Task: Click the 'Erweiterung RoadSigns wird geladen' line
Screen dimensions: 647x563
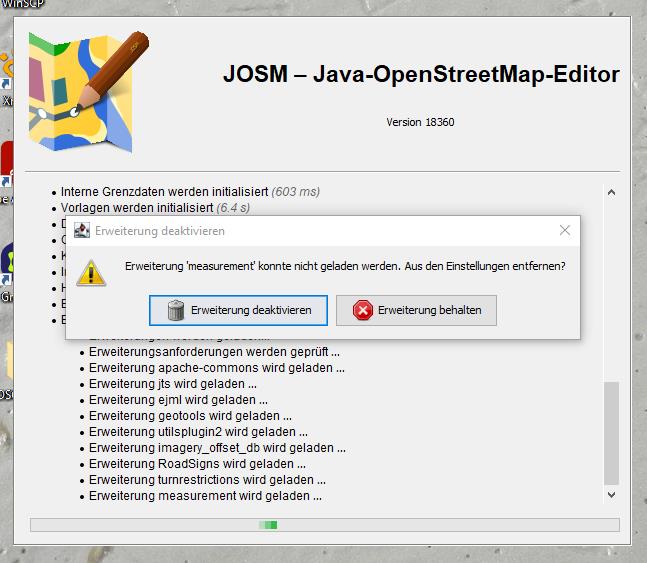Action: pyautogui.click(x=197, y=464)
